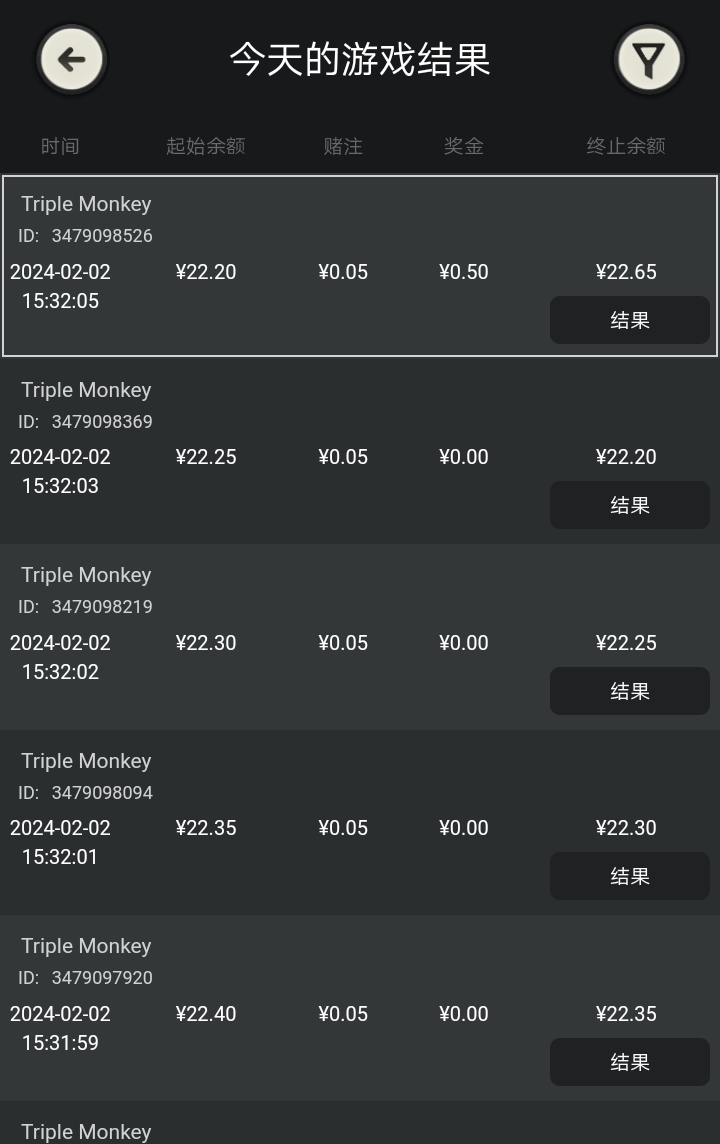This screenshot has height=1144, width=720.
Task: Open the filter funnel icon
Action: 649,60
